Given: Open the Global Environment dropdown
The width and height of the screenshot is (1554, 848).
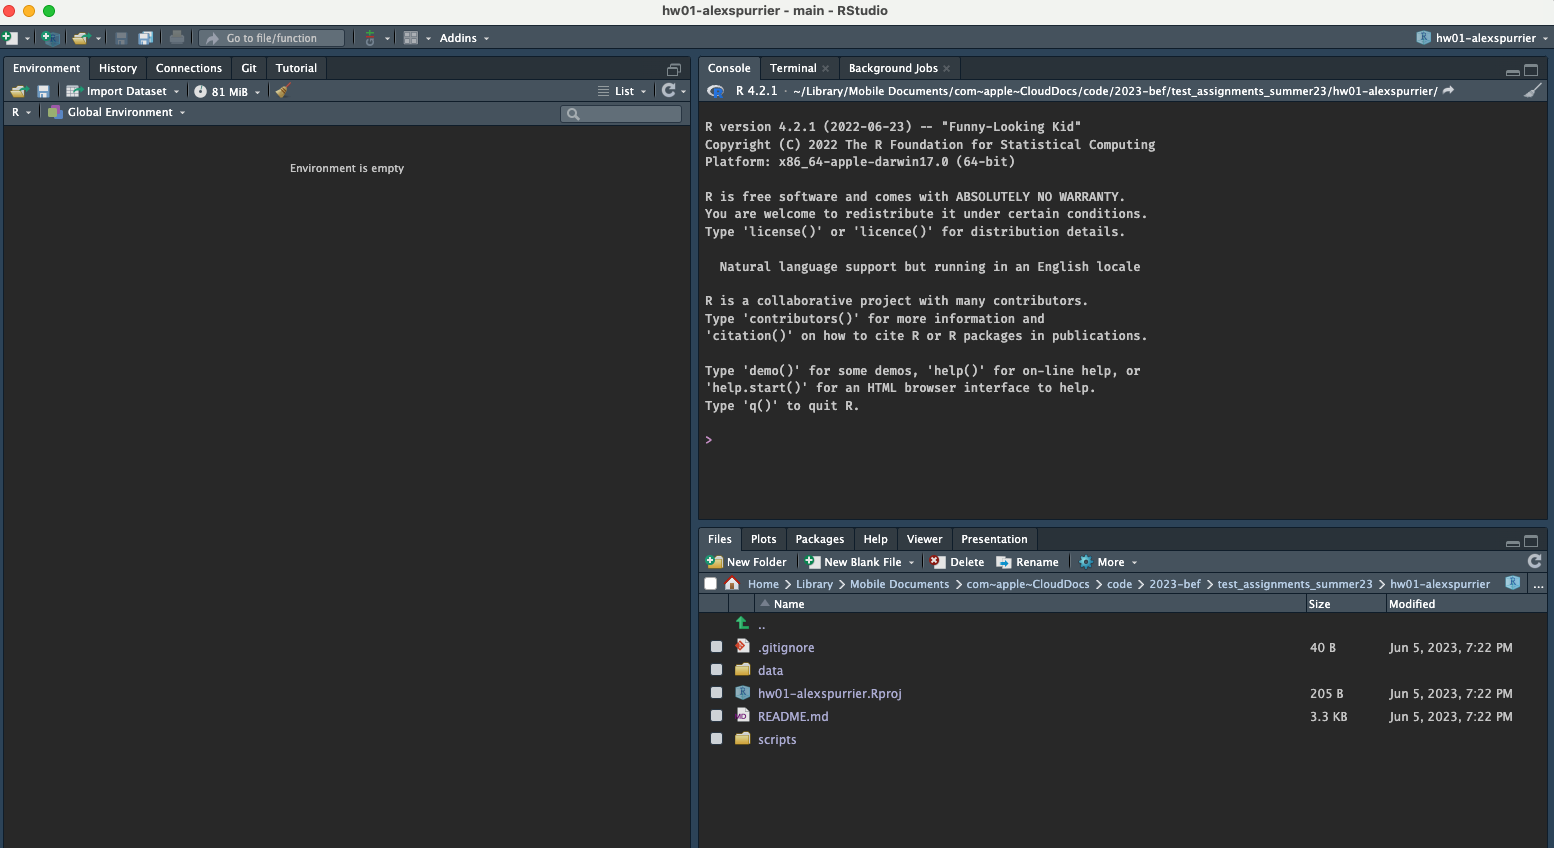Looking at the screenshot, I should tap(118, 112).
